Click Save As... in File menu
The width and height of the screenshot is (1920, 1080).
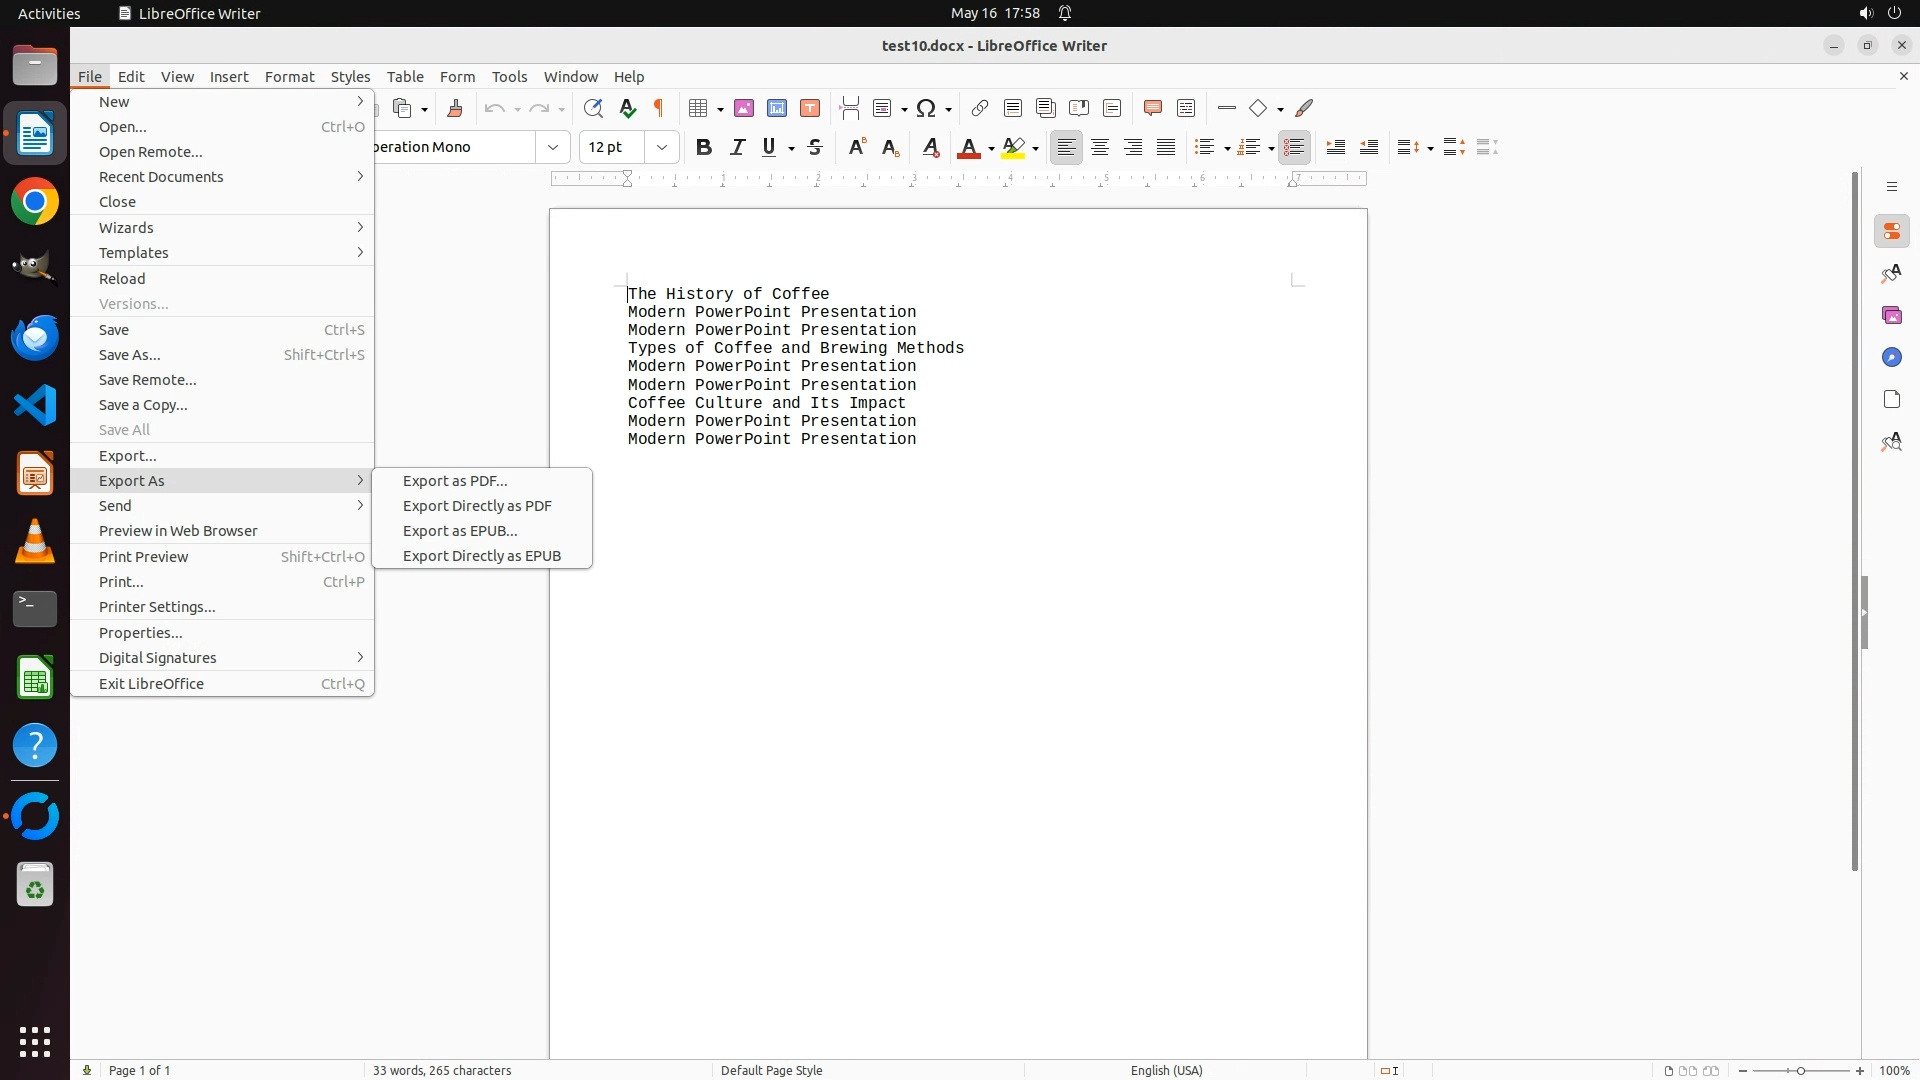[x=130, y=355]
